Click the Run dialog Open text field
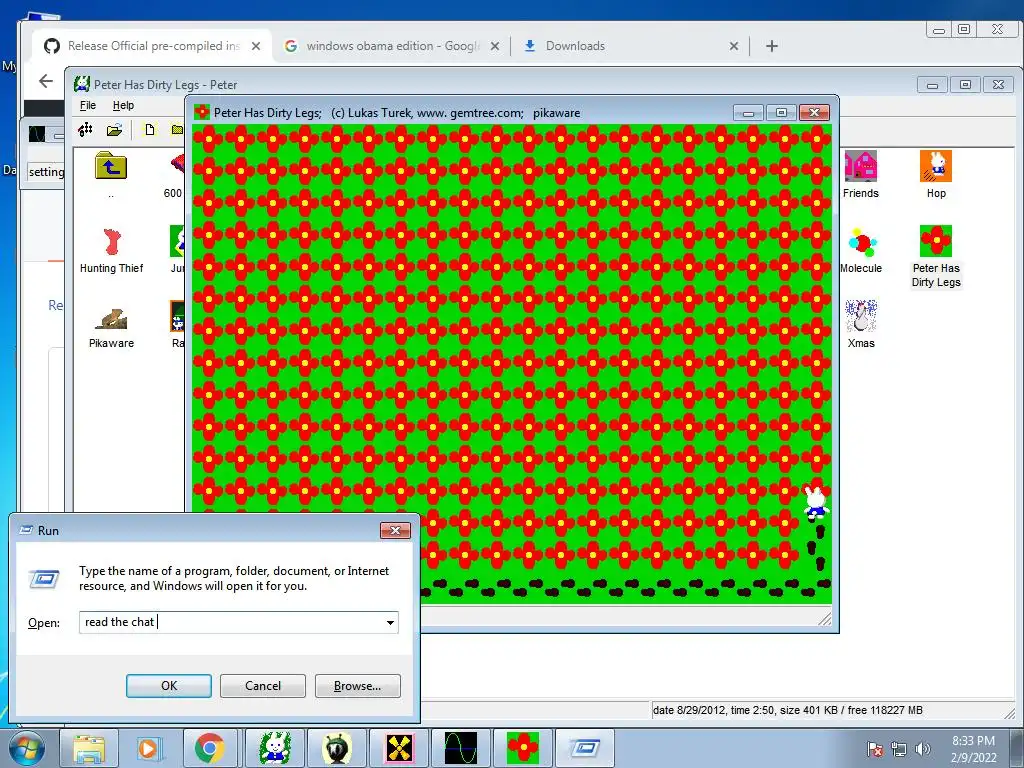 (x=238, y=622)
